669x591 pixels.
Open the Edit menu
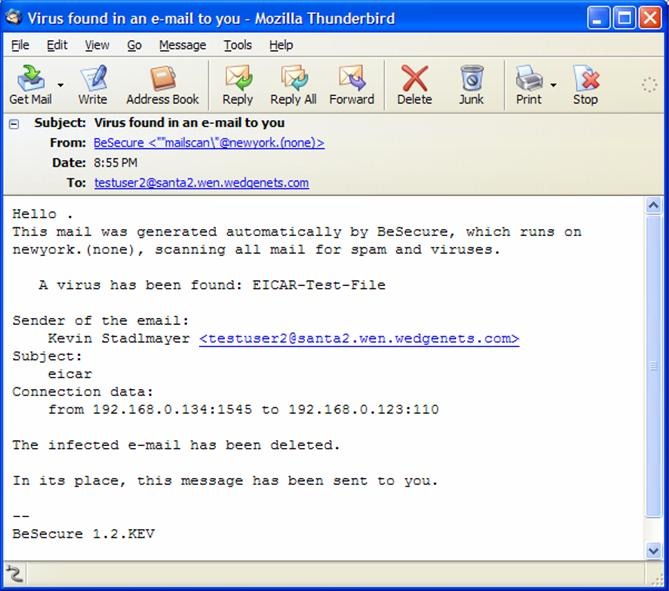click(x=57, y=45)
